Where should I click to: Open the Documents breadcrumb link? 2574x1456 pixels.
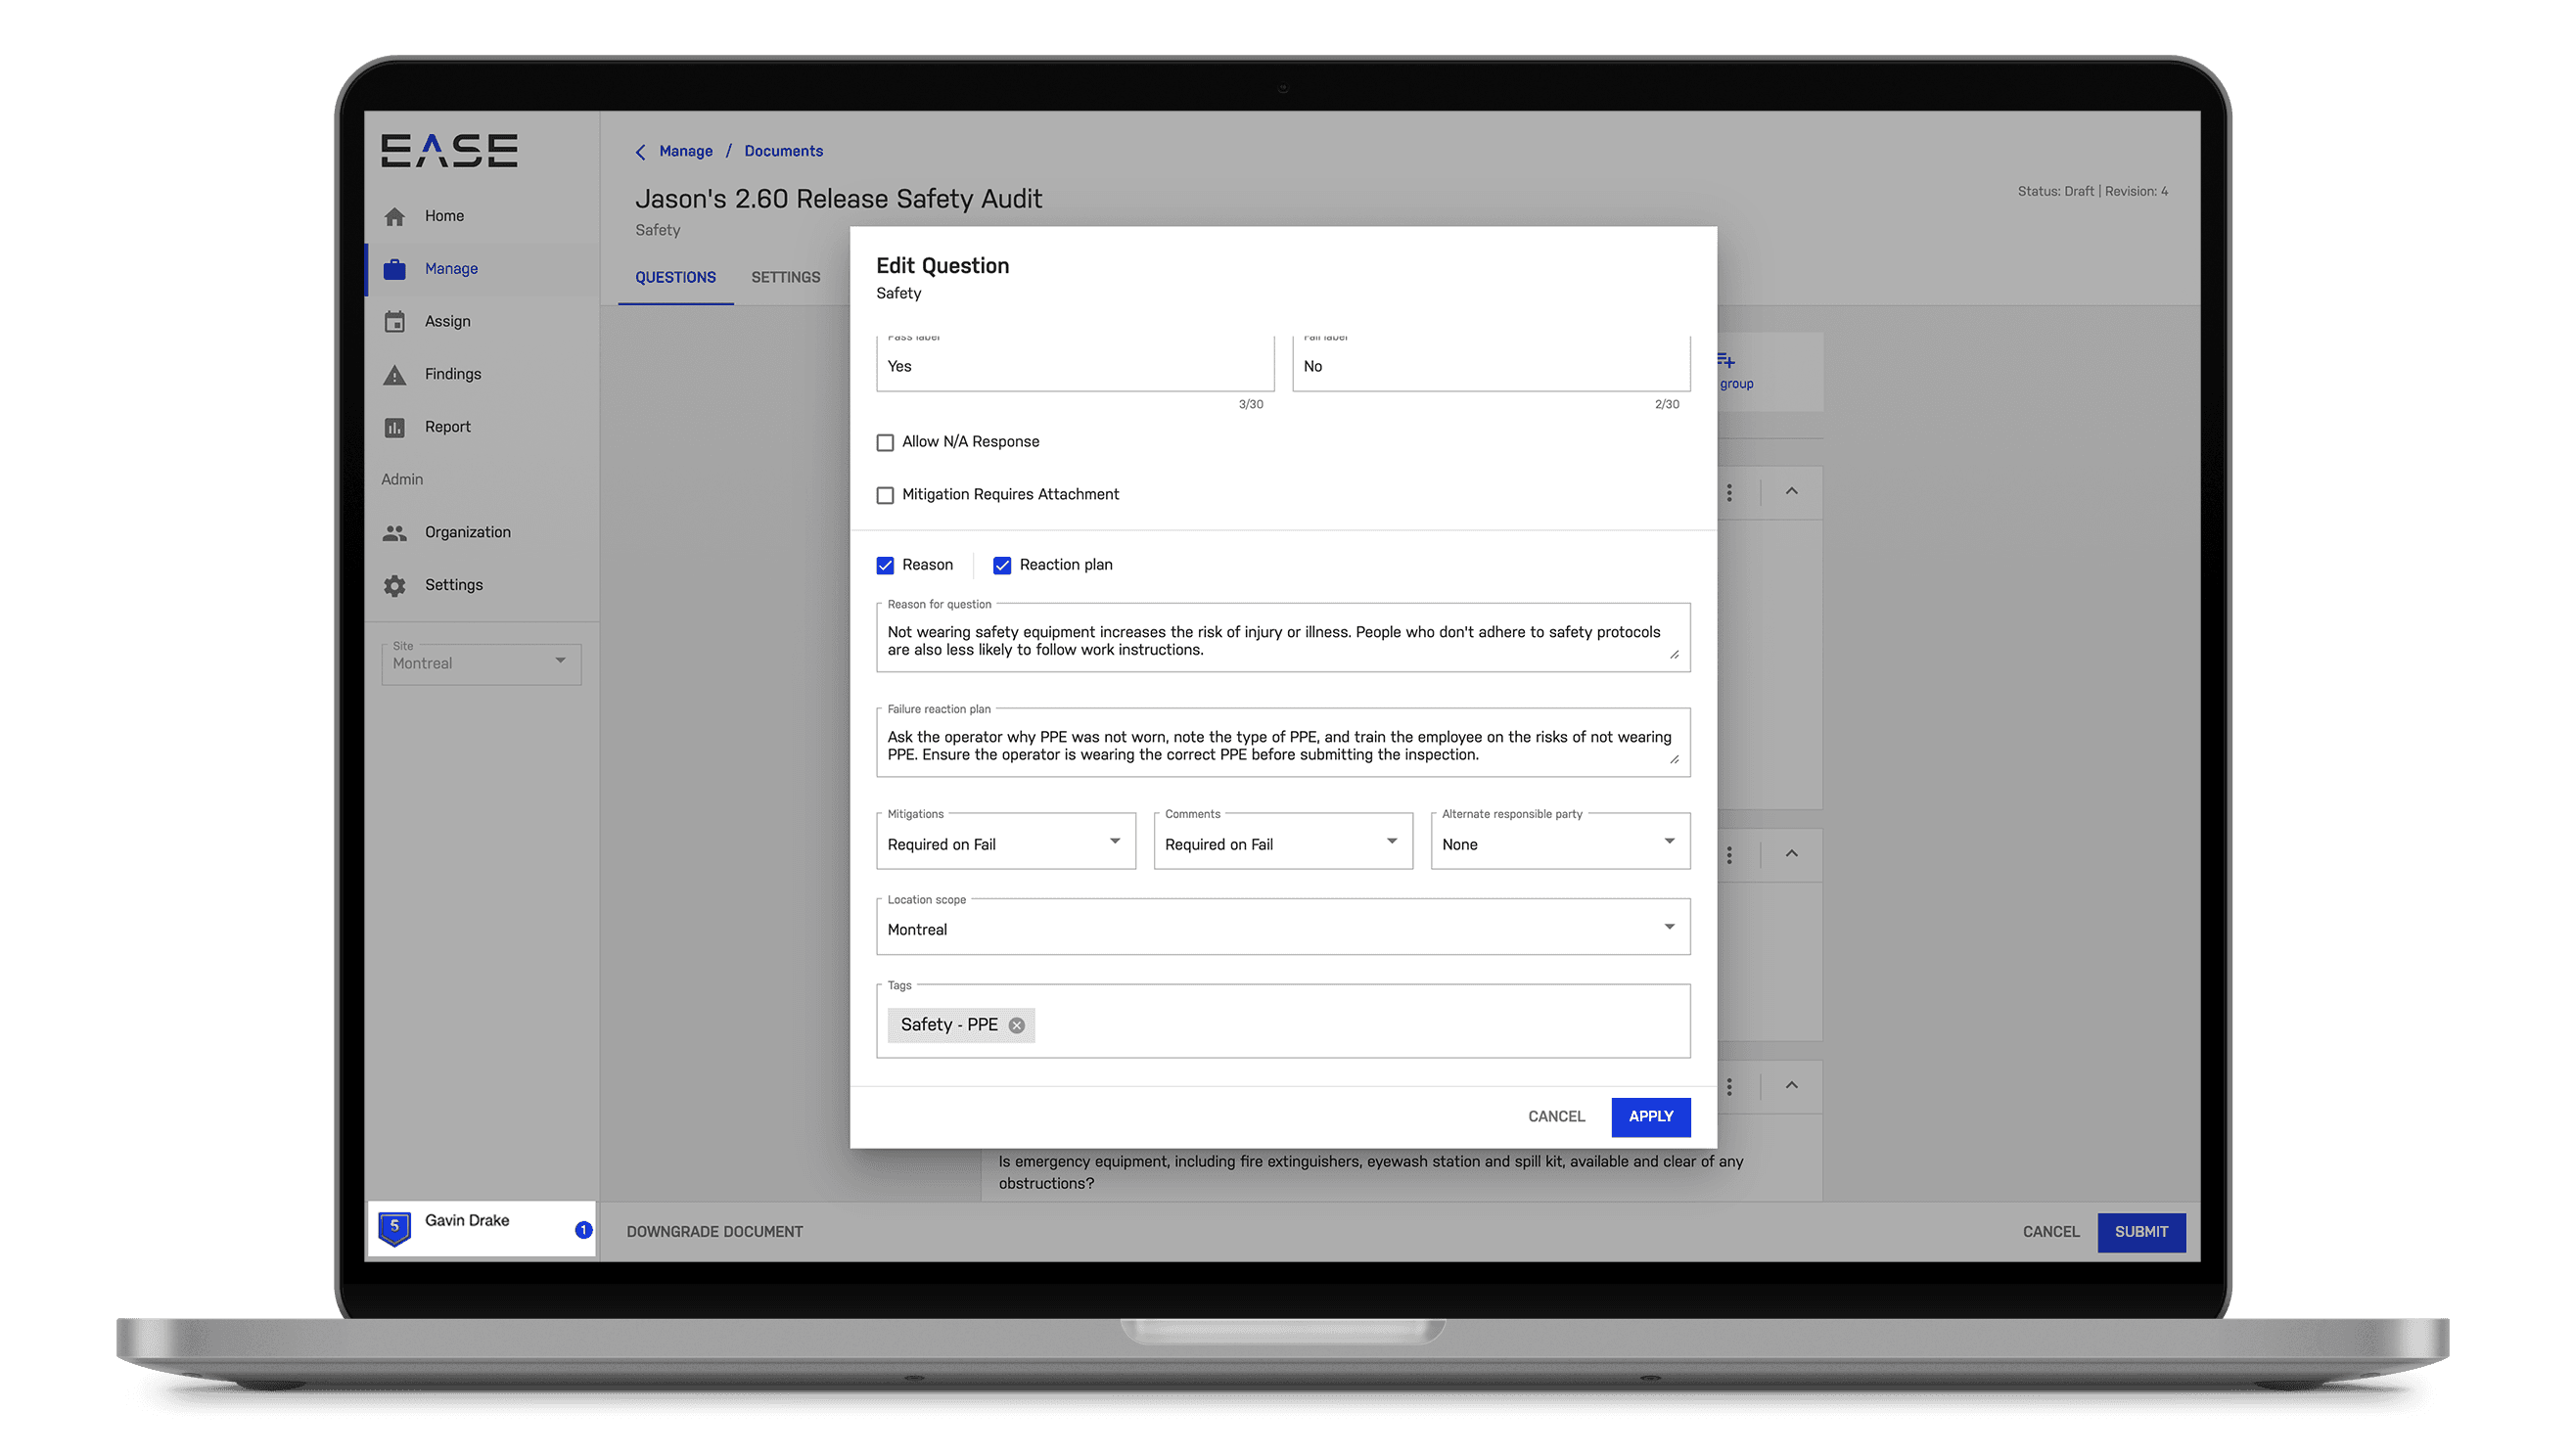click(x=783, y=151)
